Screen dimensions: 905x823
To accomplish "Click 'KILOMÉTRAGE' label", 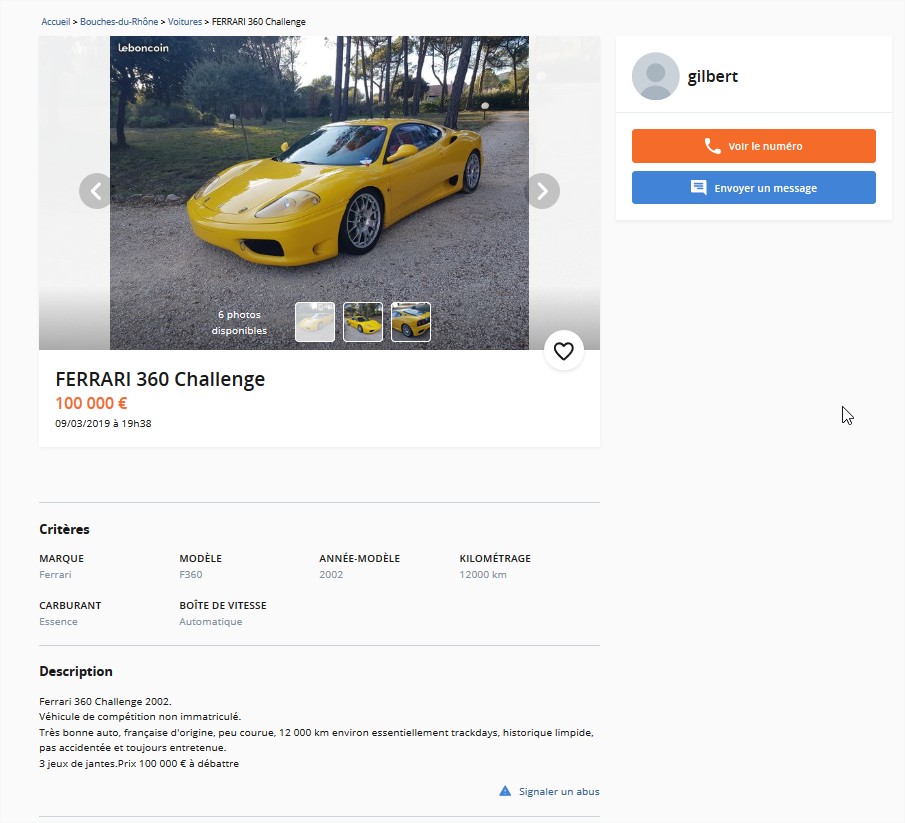I will (495, 558).
